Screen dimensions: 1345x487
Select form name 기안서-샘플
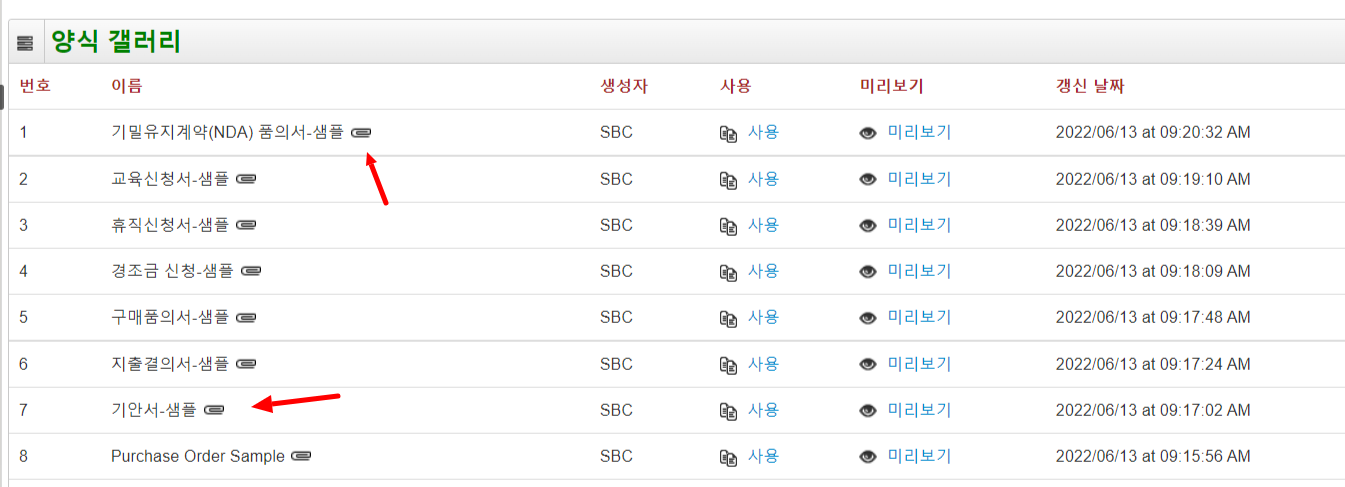pos(154,410)
